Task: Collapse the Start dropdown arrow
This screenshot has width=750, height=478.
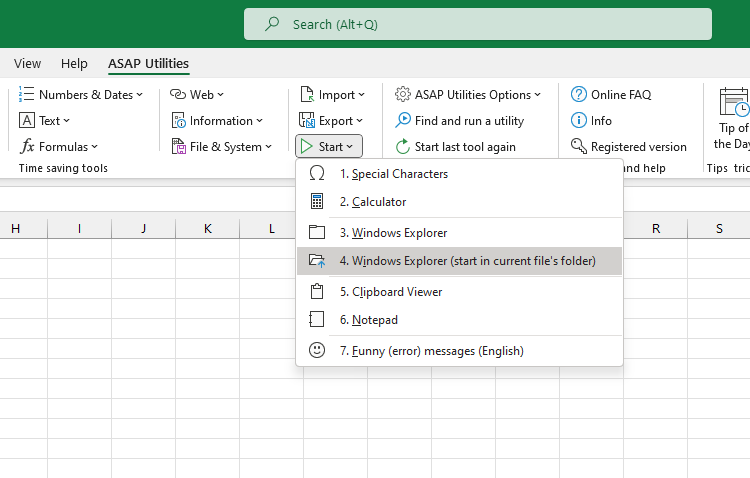Action: tap(350, 147)
